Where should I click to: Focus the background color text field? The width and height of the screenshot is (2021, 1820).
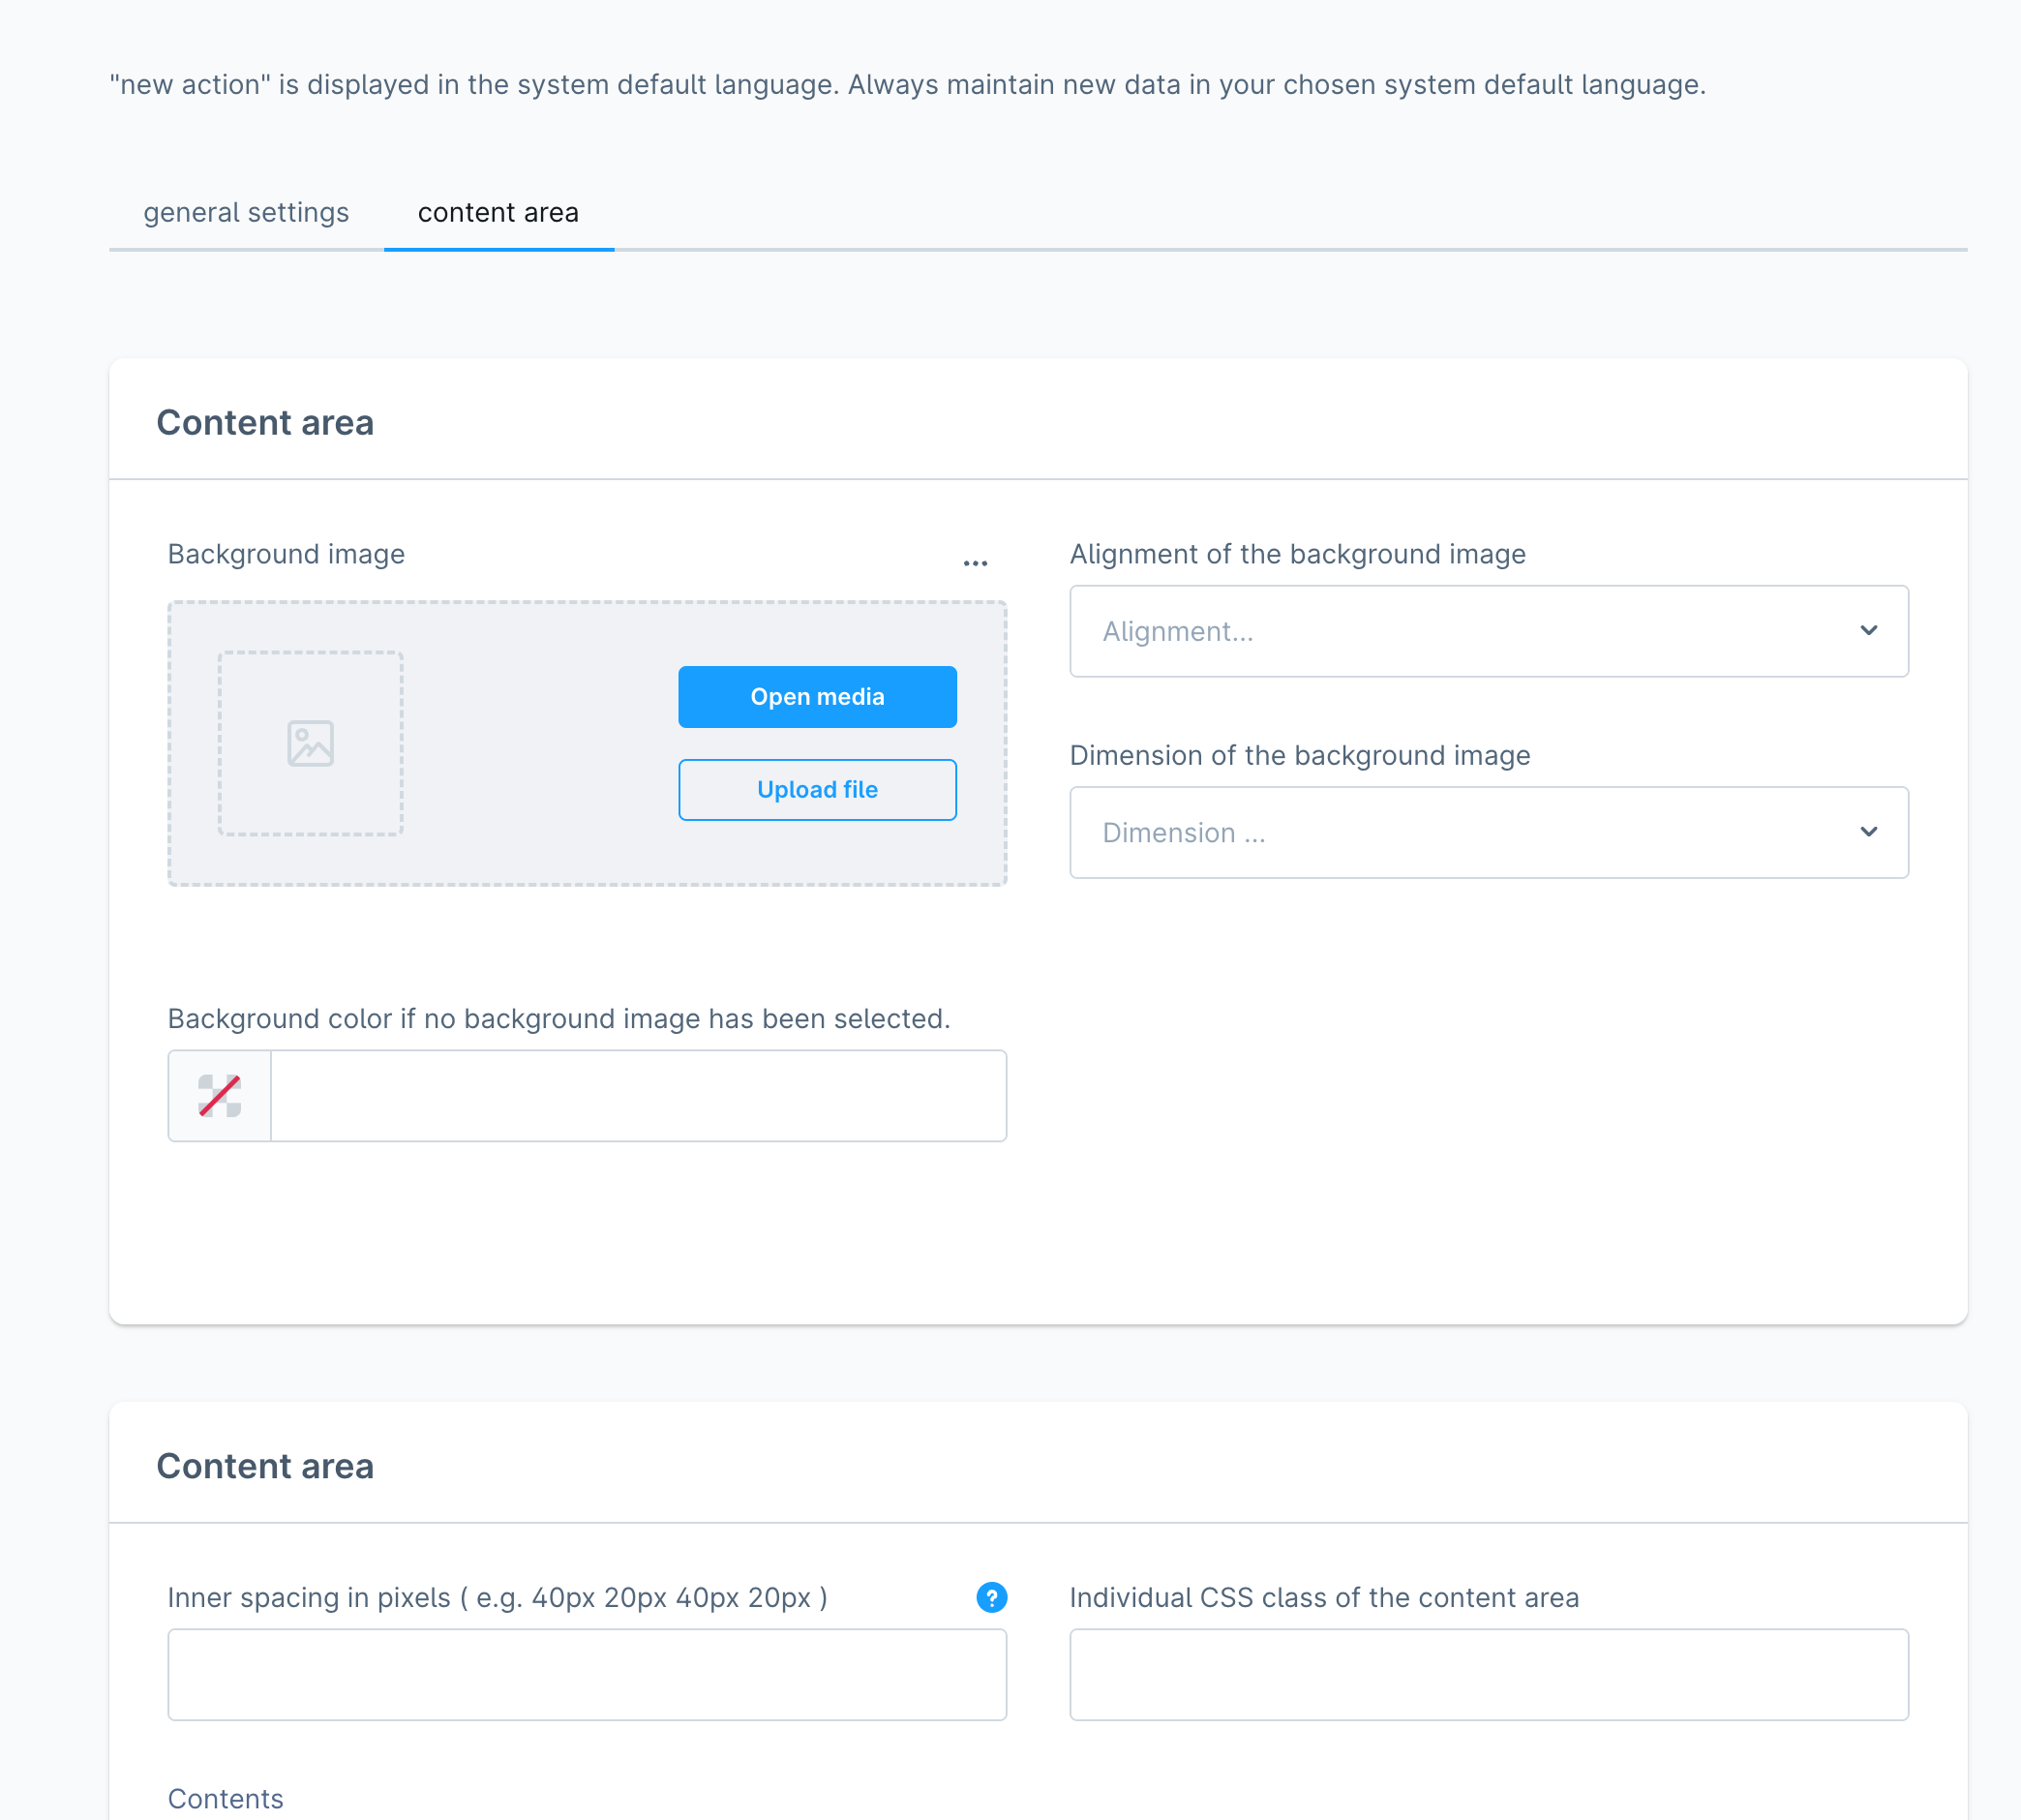click(638, 1095)
